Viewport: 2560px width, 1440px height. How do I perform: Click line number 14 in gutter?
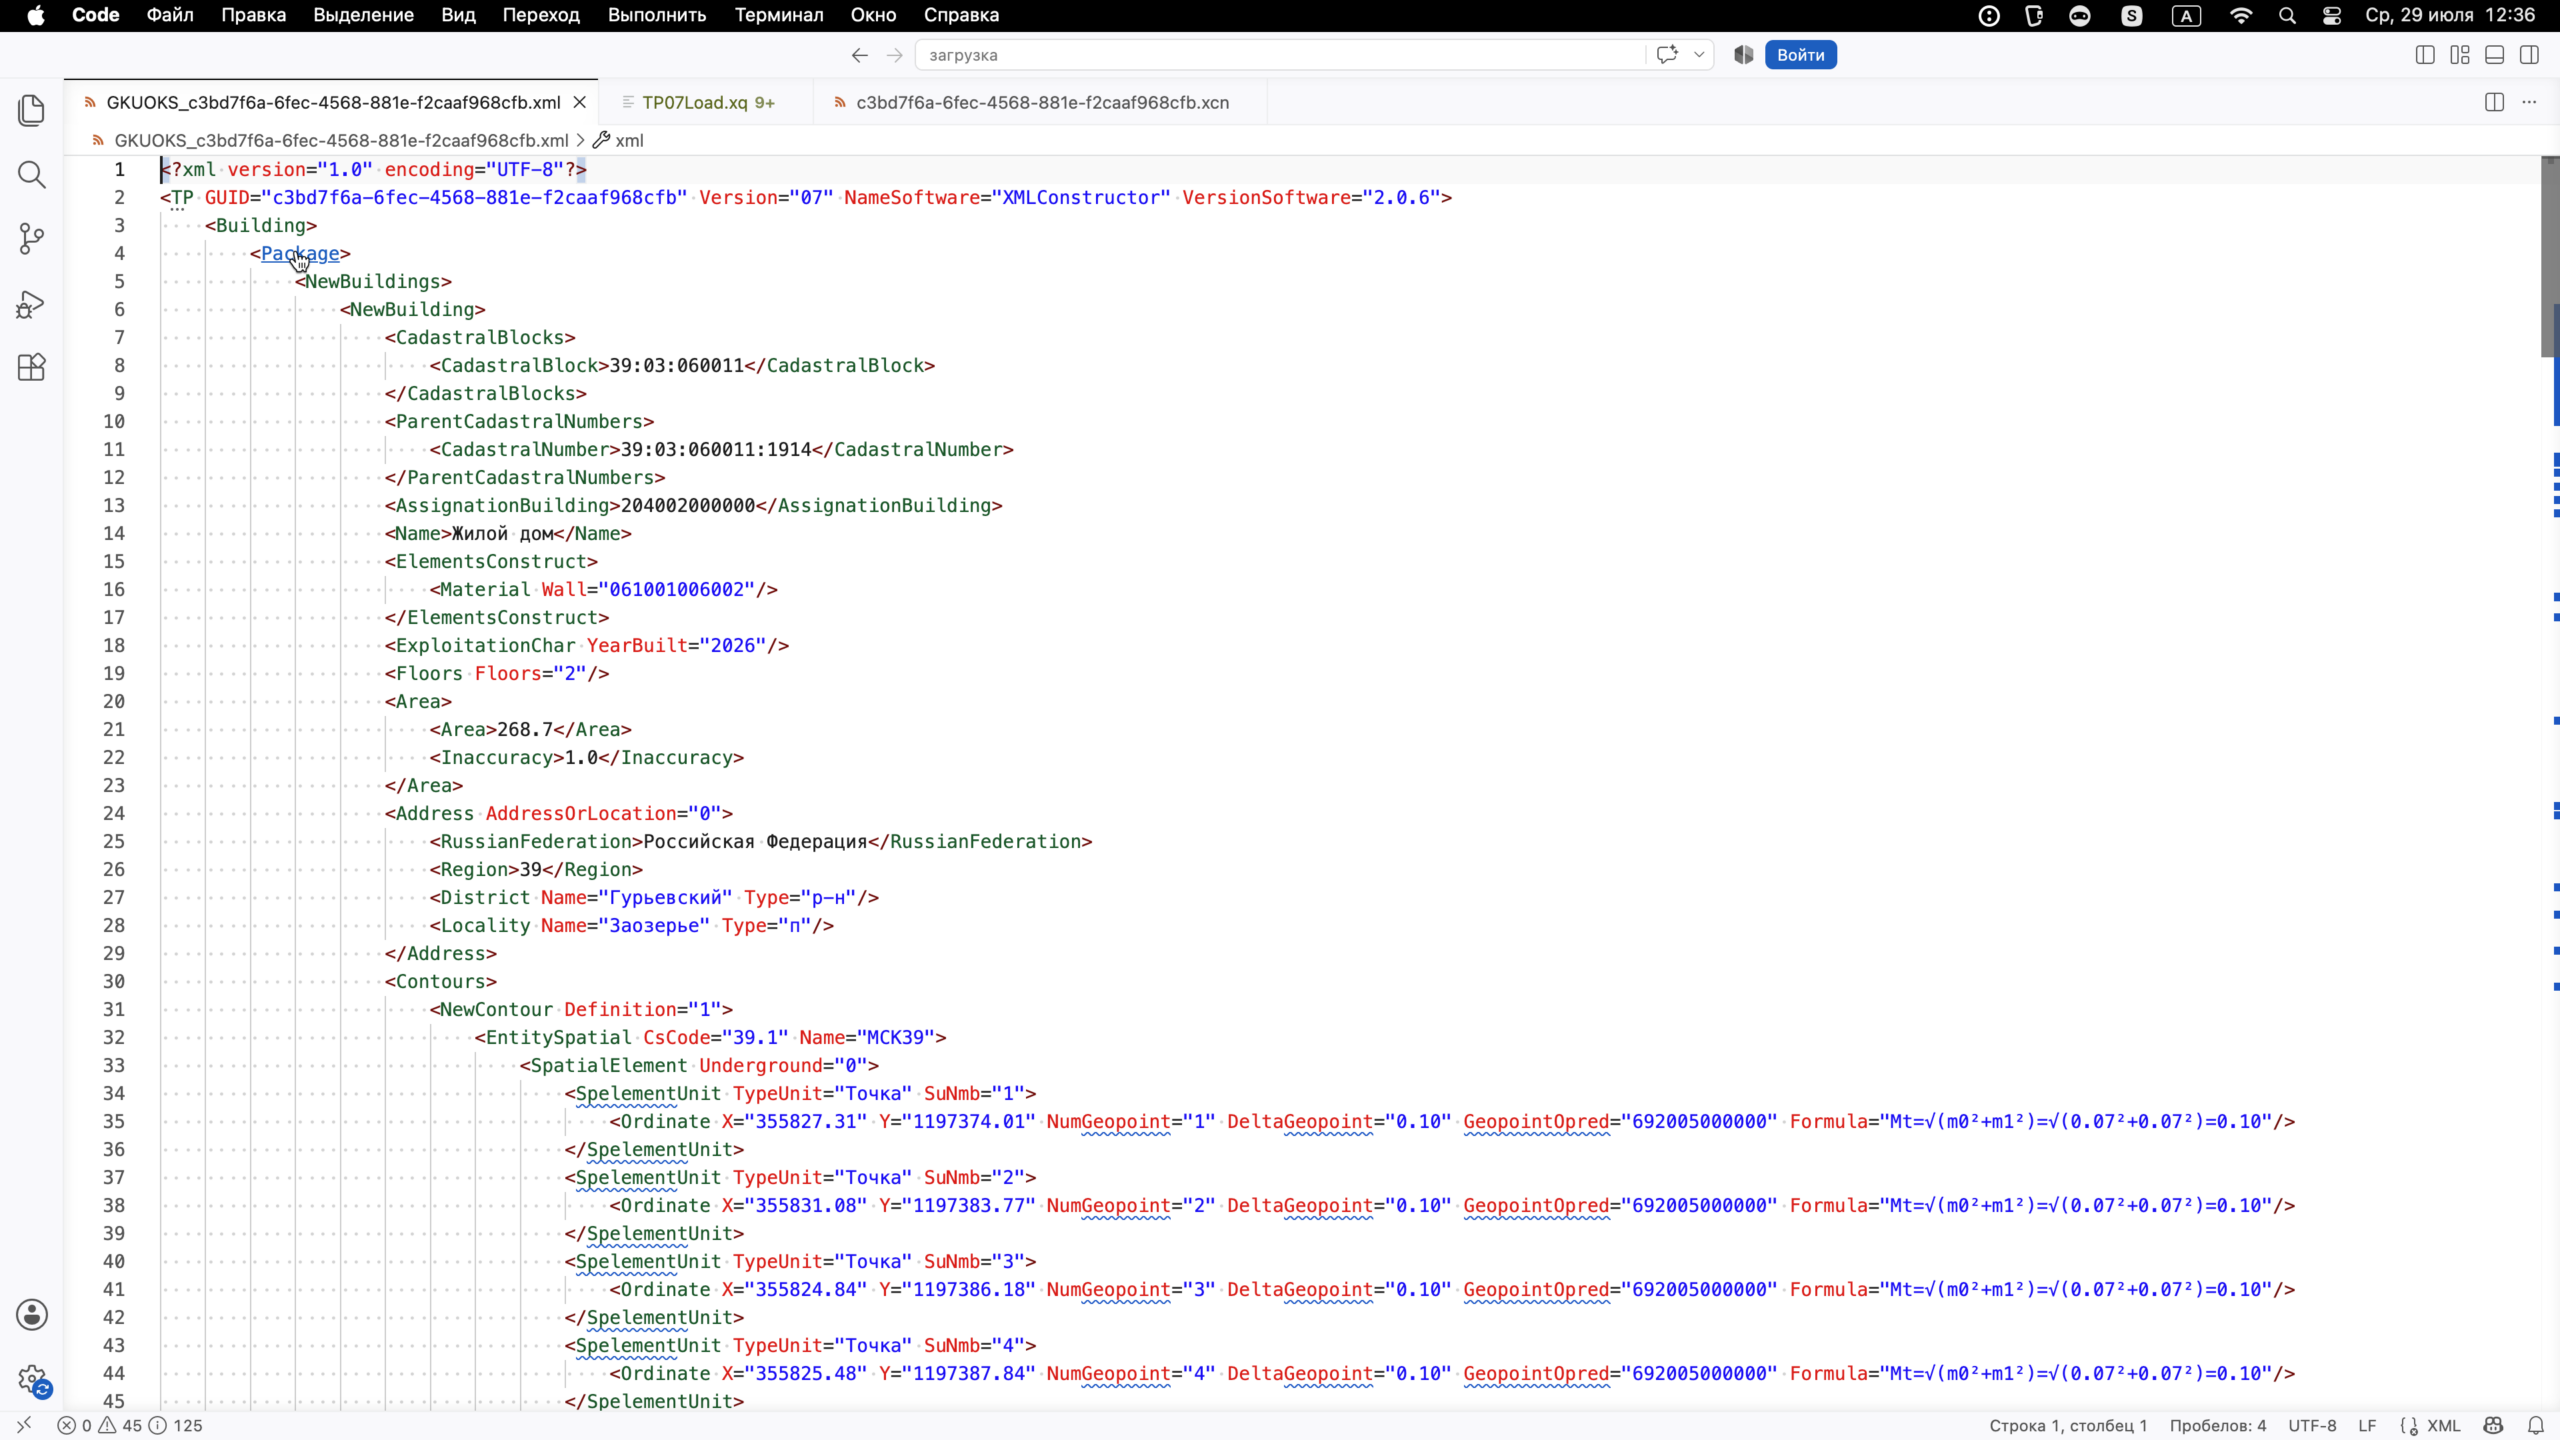click(x=114, y=533)
